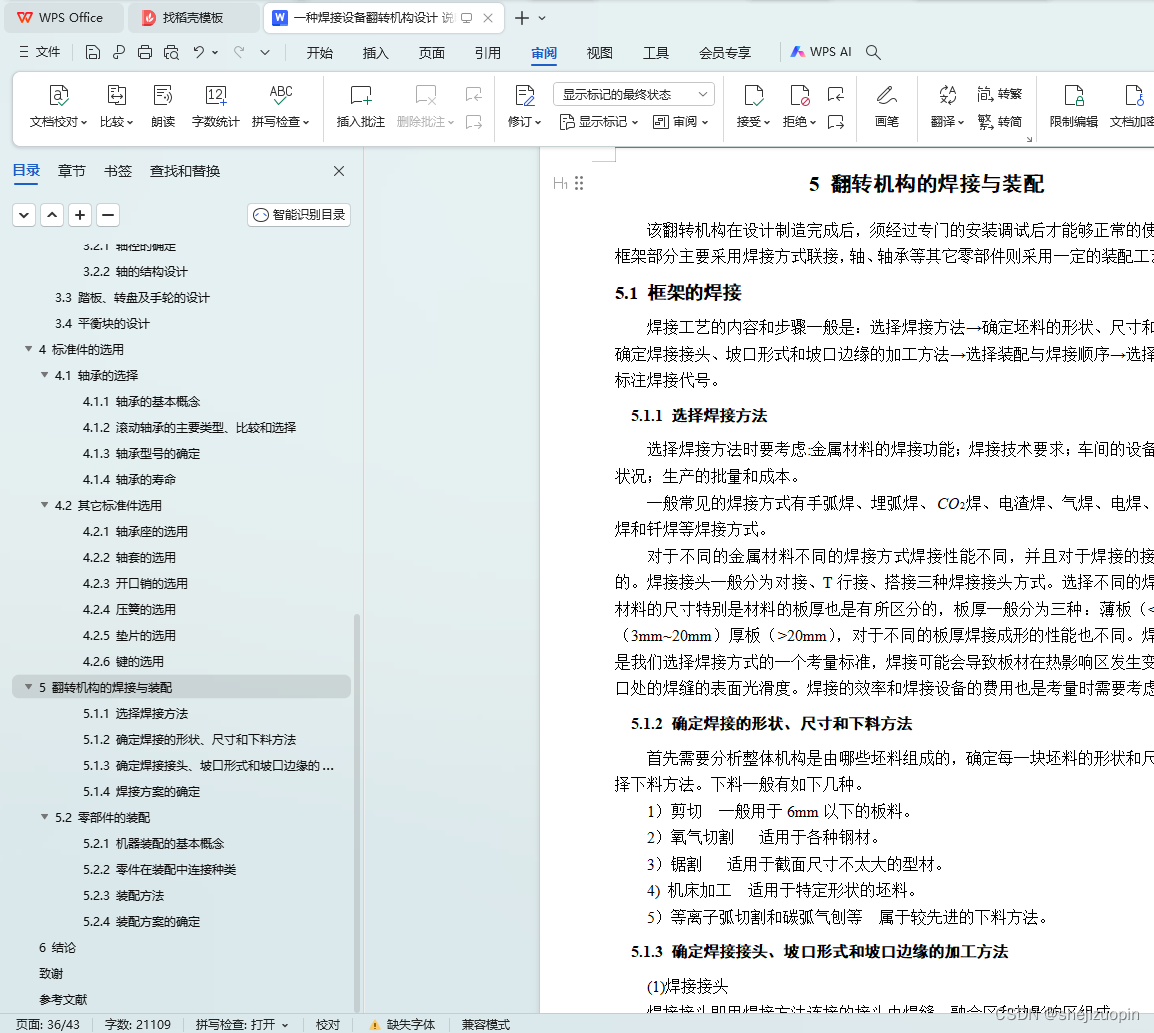This screenshot has height=1033, width=1154.
Task: Collapse the 4.1 轴承的选择 node
Action: click(x=44, y=375)
